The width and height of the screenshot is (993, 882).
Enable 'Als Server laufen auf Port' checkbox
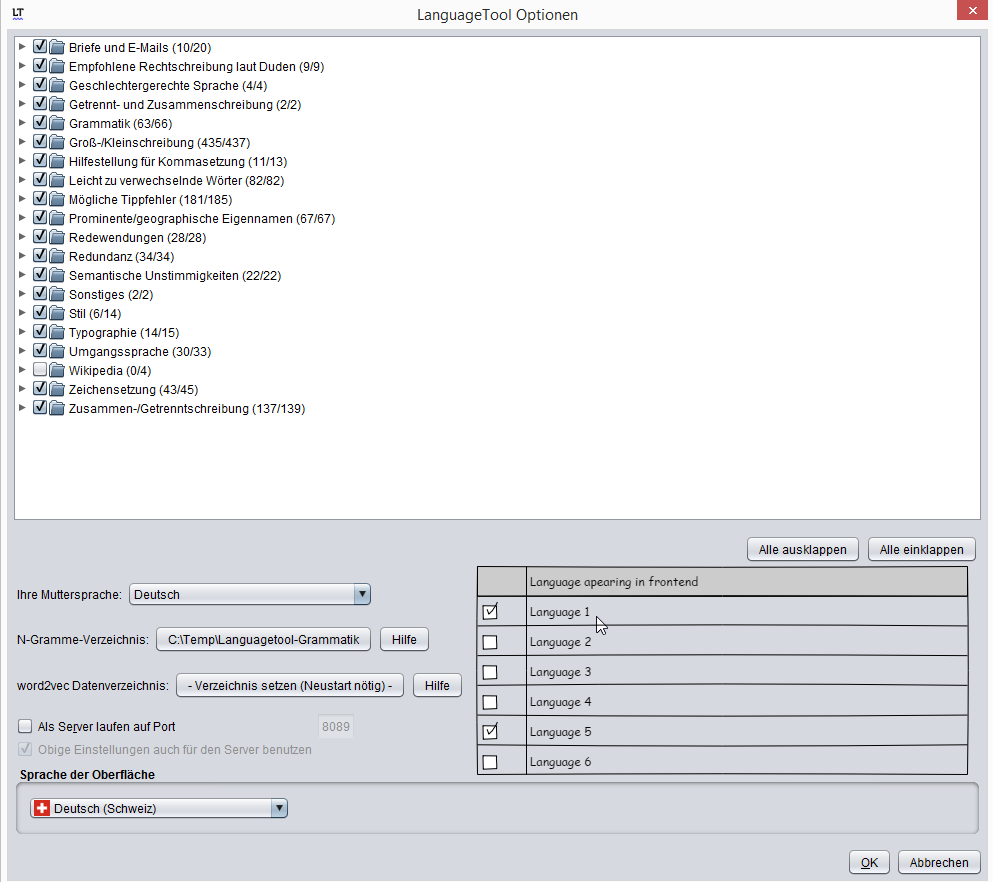pyautogui.click(x=25, y=726)
